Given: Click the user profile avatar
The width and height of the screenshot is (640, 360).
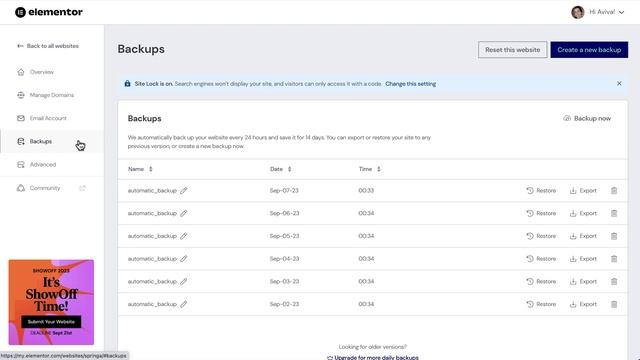Looking at the screenshot, I should click(x=578, y=12).
